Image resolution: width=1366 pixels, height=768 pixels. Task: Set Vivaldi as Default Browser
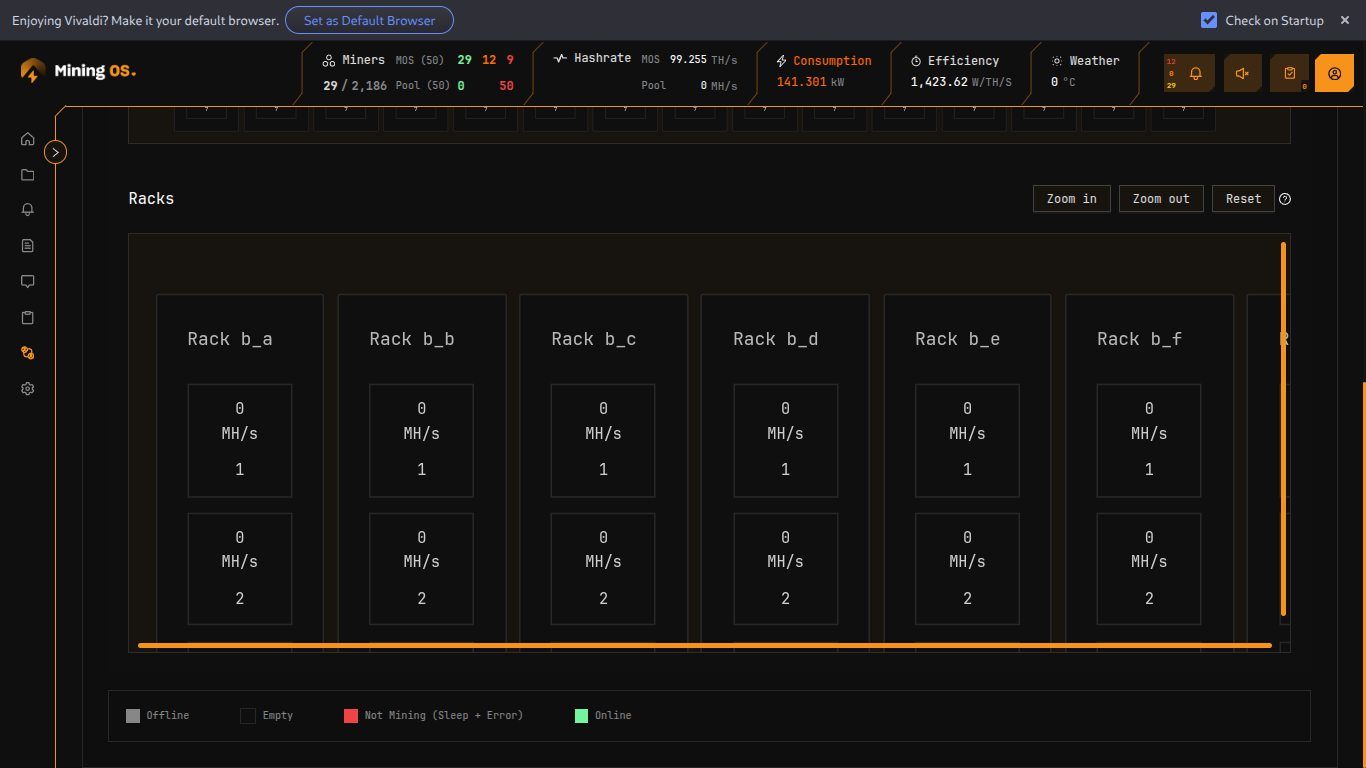(x=369, y=20)
